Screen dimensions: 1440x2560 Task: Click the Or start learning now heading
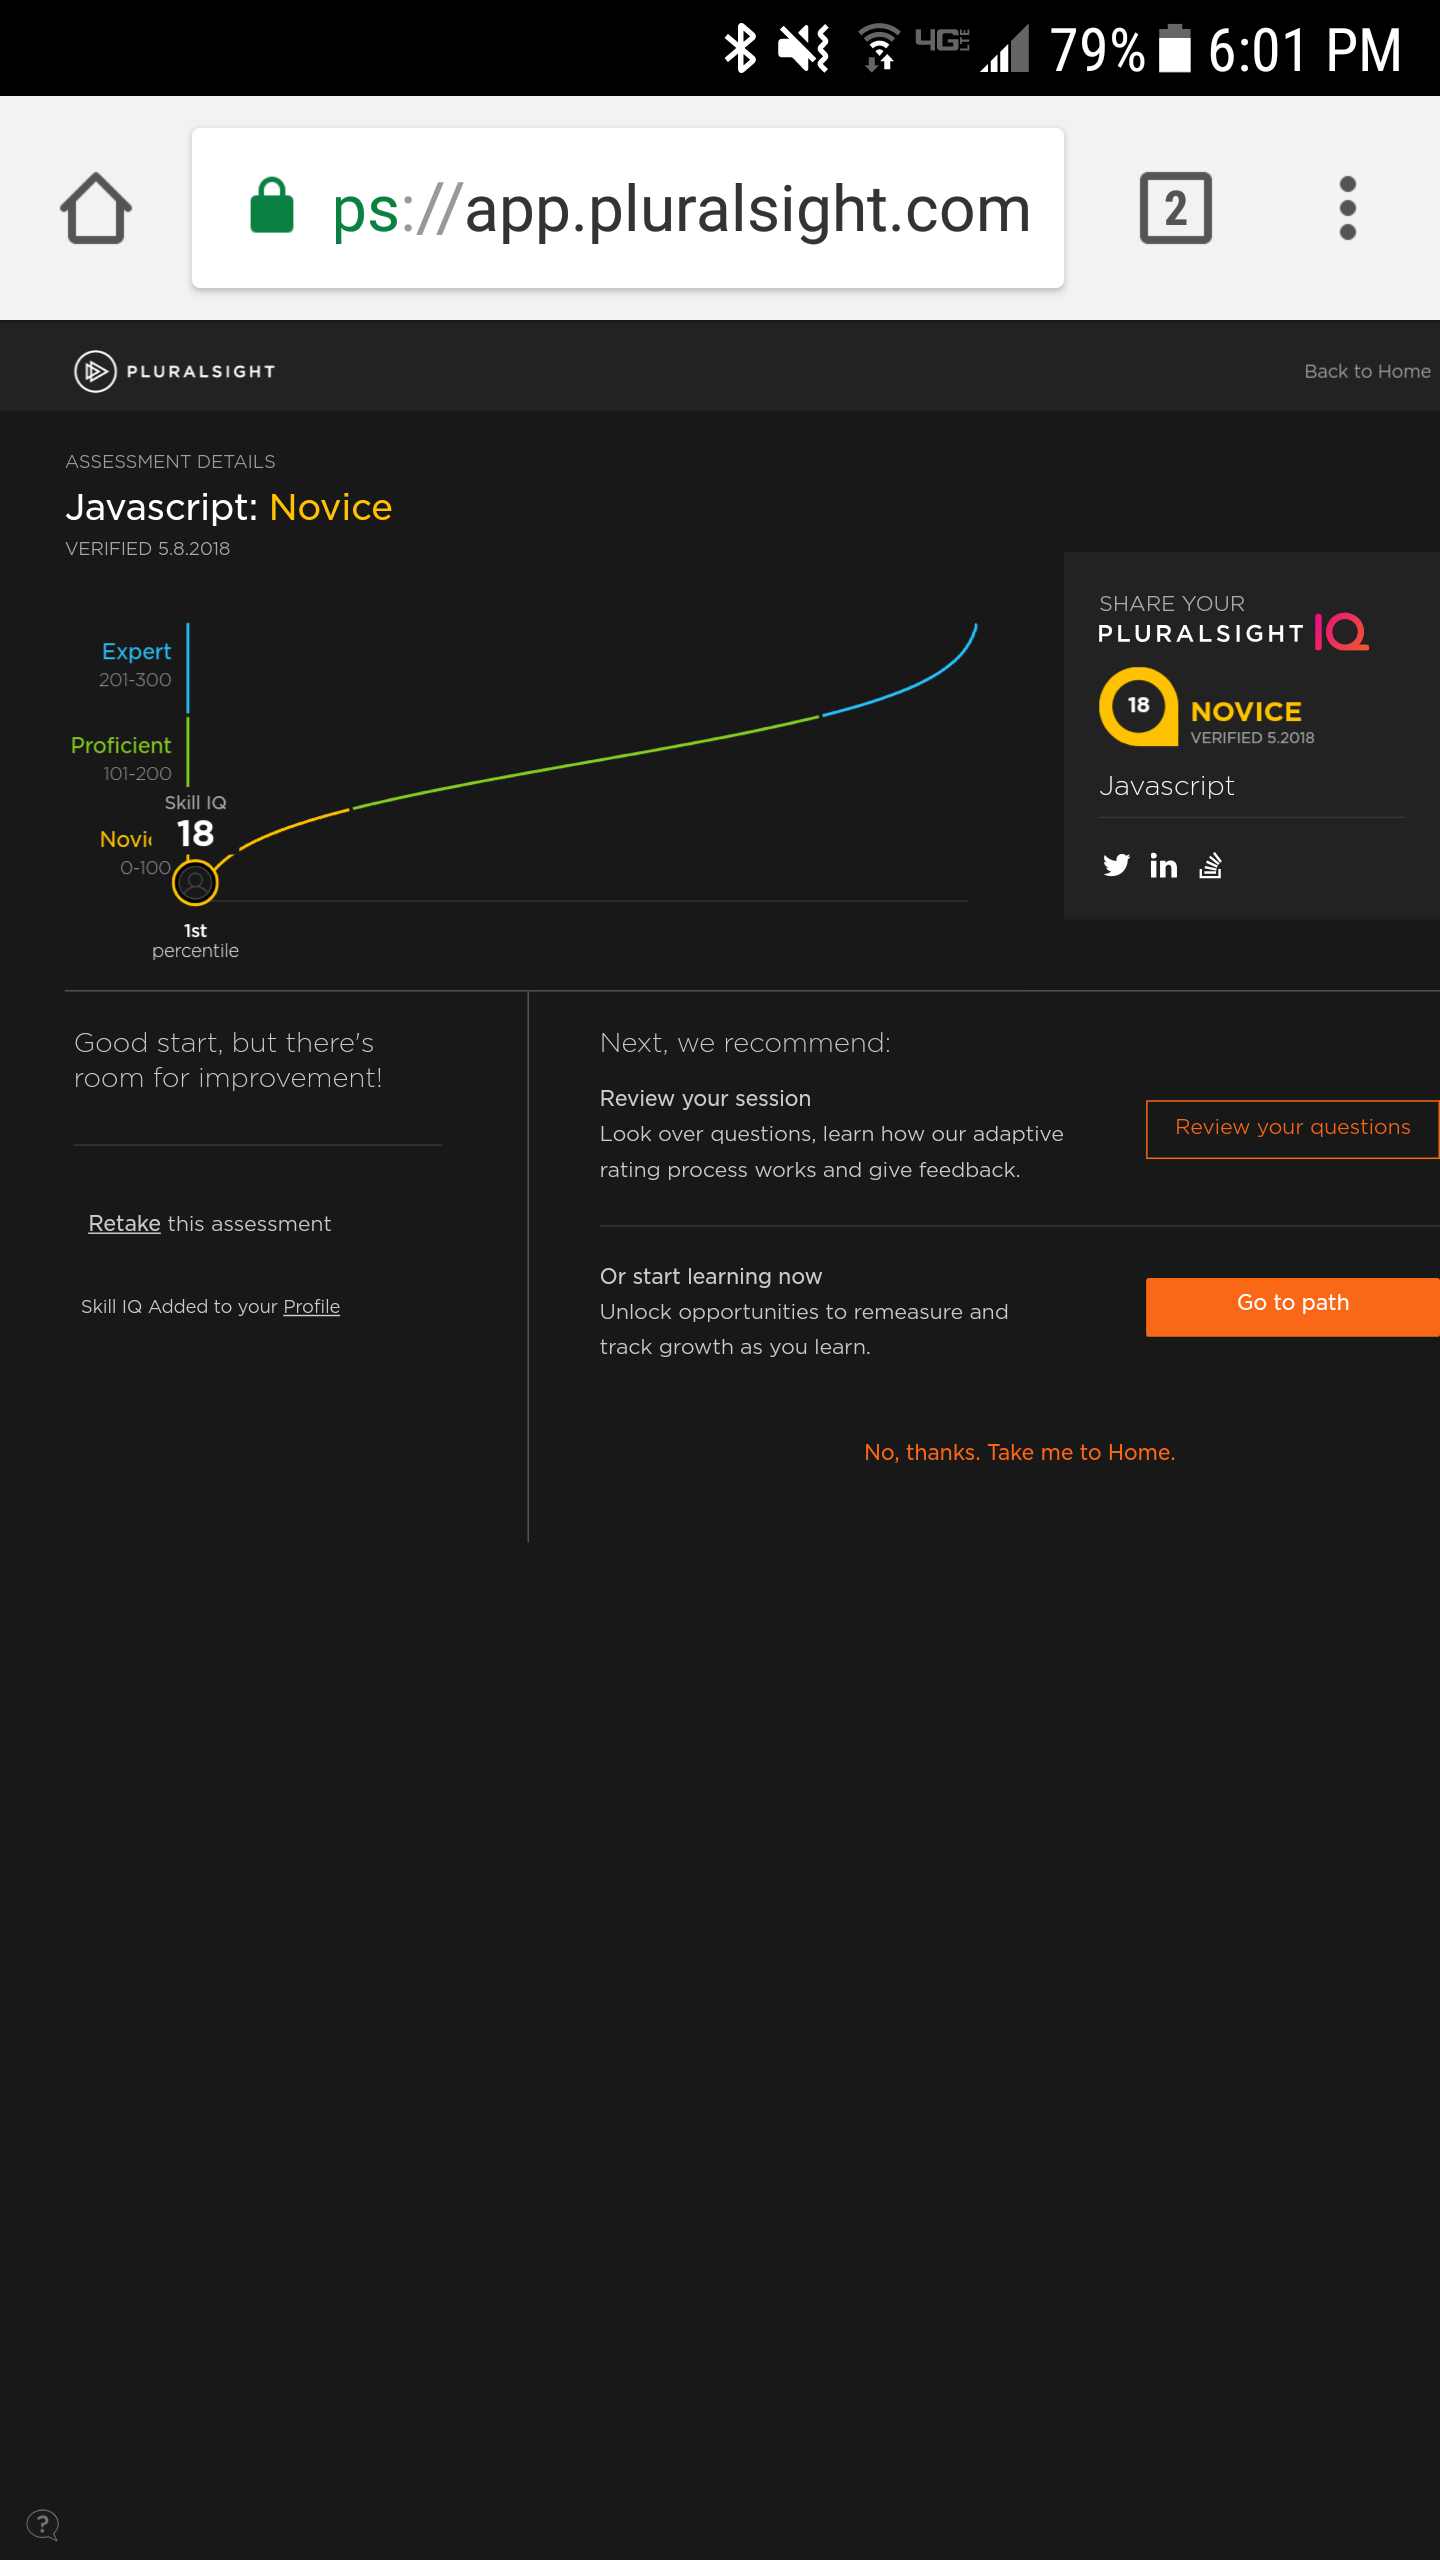(x=710, y=1276)
